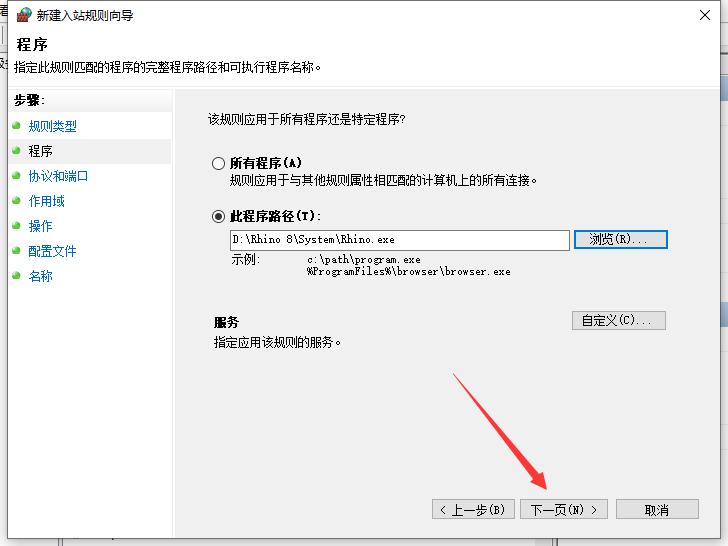Cancel the wizard with 取消 button

click(x=656, y=509)
